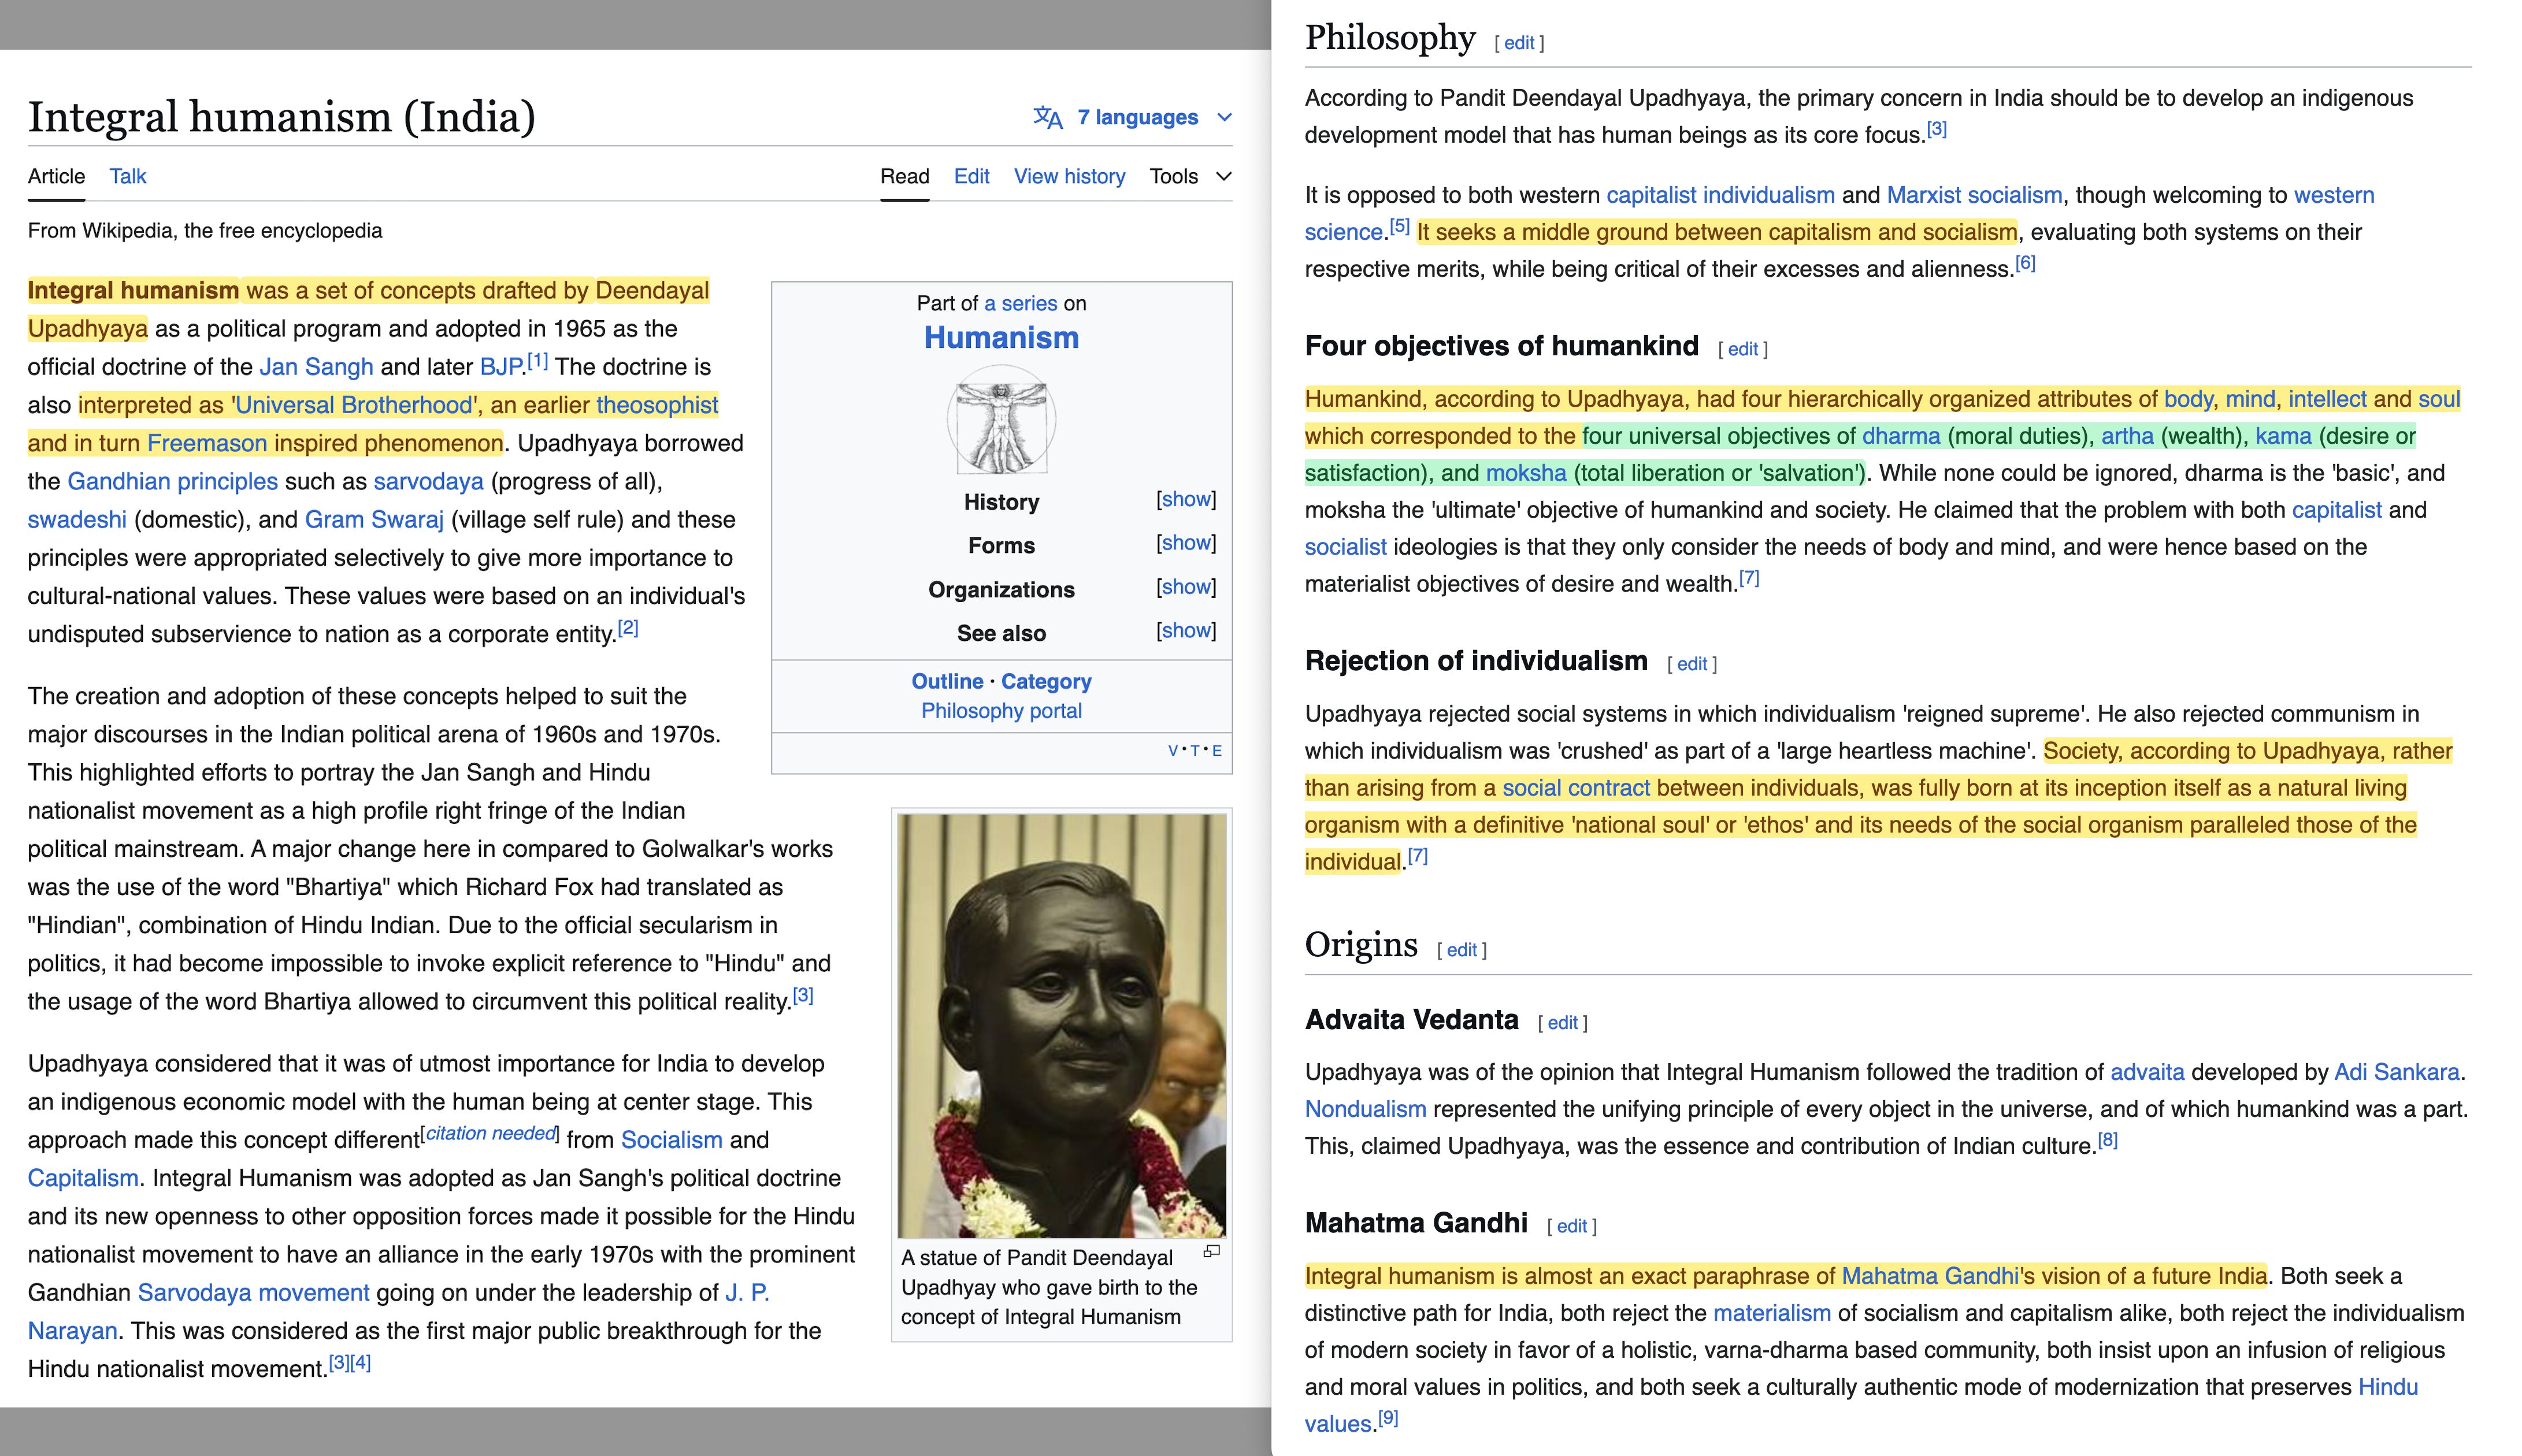Open the Talk tab
The width and height of the screenshot is (2522, 1456).
tap(128, 176)
